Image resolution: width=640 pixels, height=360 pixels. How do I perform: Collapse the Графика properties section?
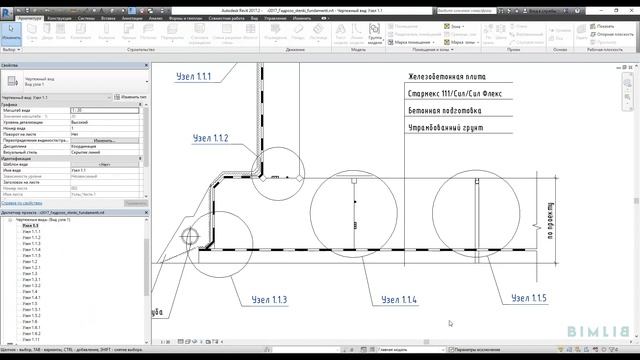coord(140,104)
